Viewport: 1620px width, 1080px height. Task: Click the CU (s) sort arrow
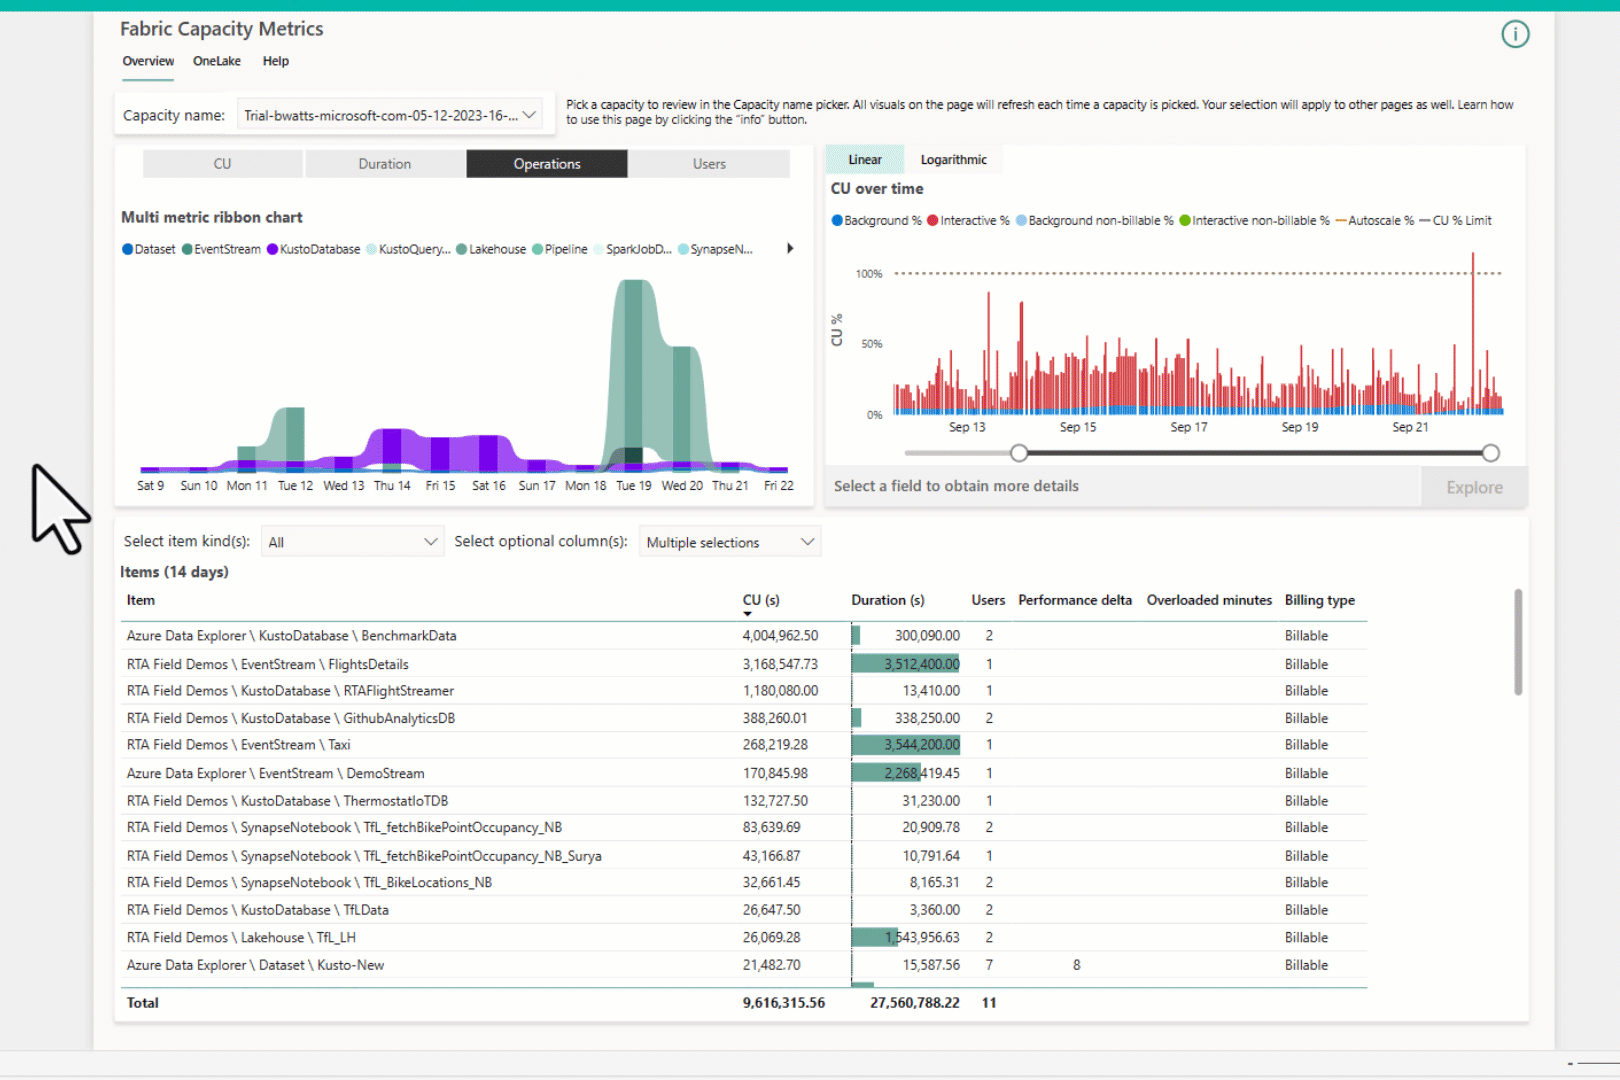pyautogui.click(x=747, y=614)
